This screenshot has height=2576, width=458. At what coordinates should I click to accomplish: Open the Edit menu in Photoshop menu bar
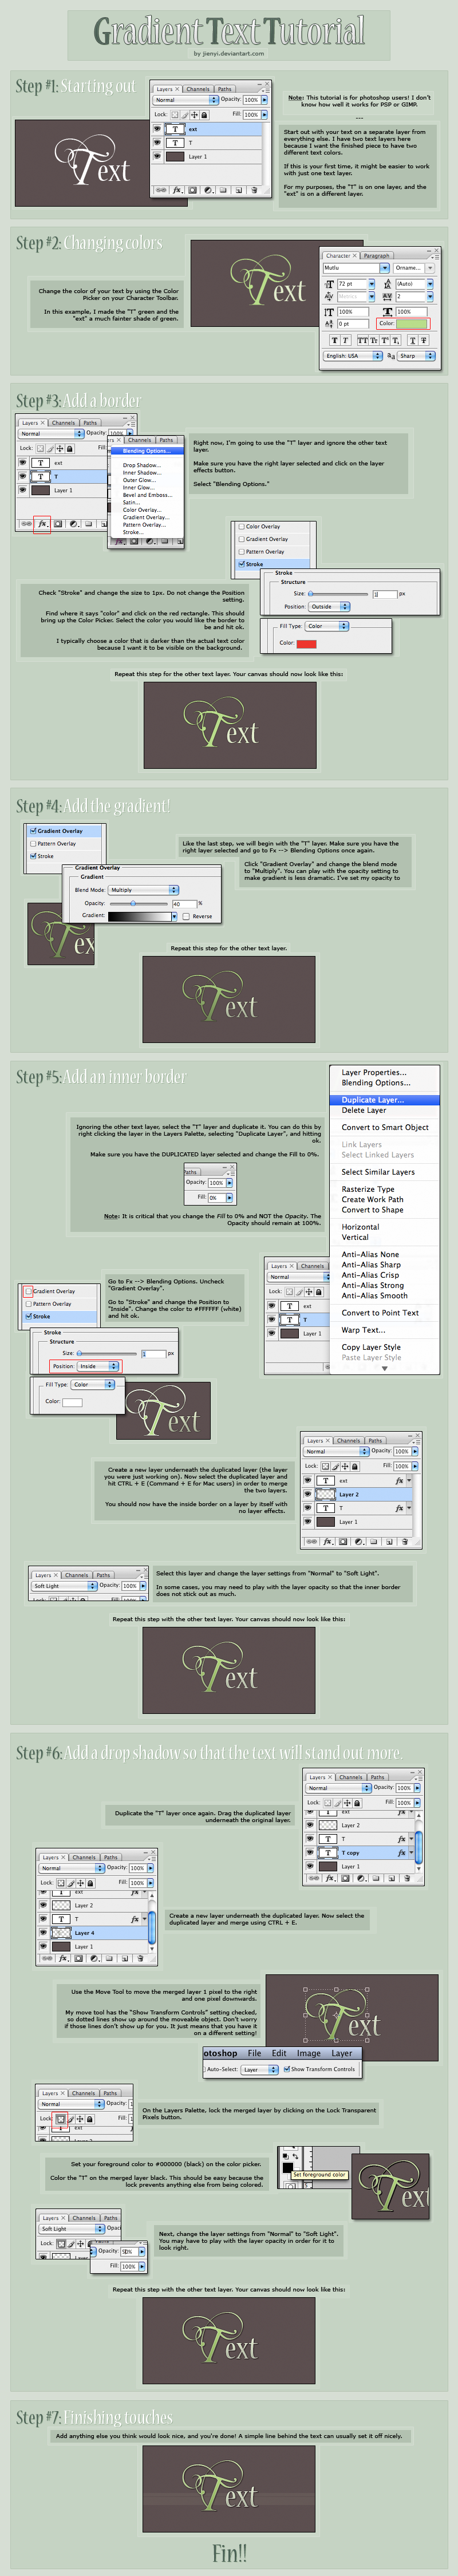coord(279,2053)
